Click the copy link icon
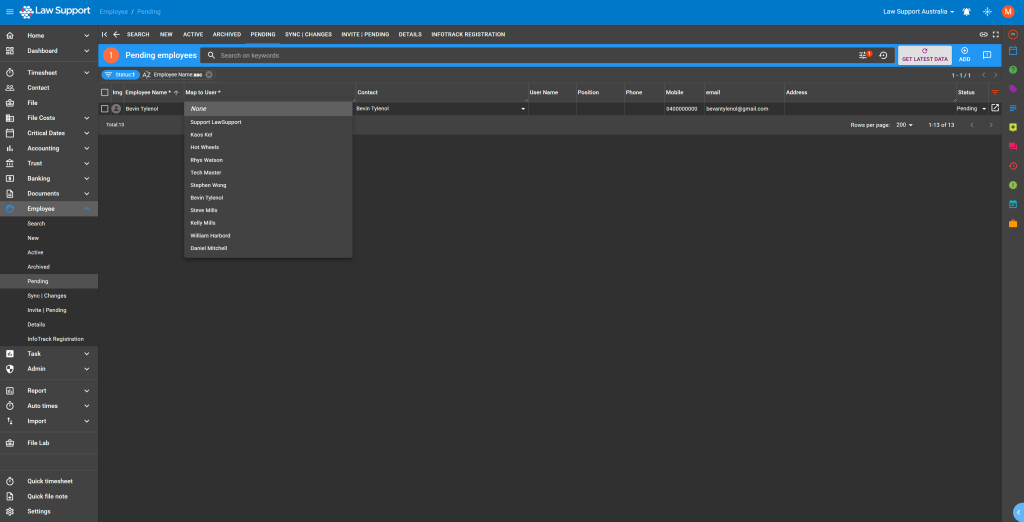Image resolution: width=1024 pixels, height=522 pixels. pyautogui.click(x=983, y=34)
